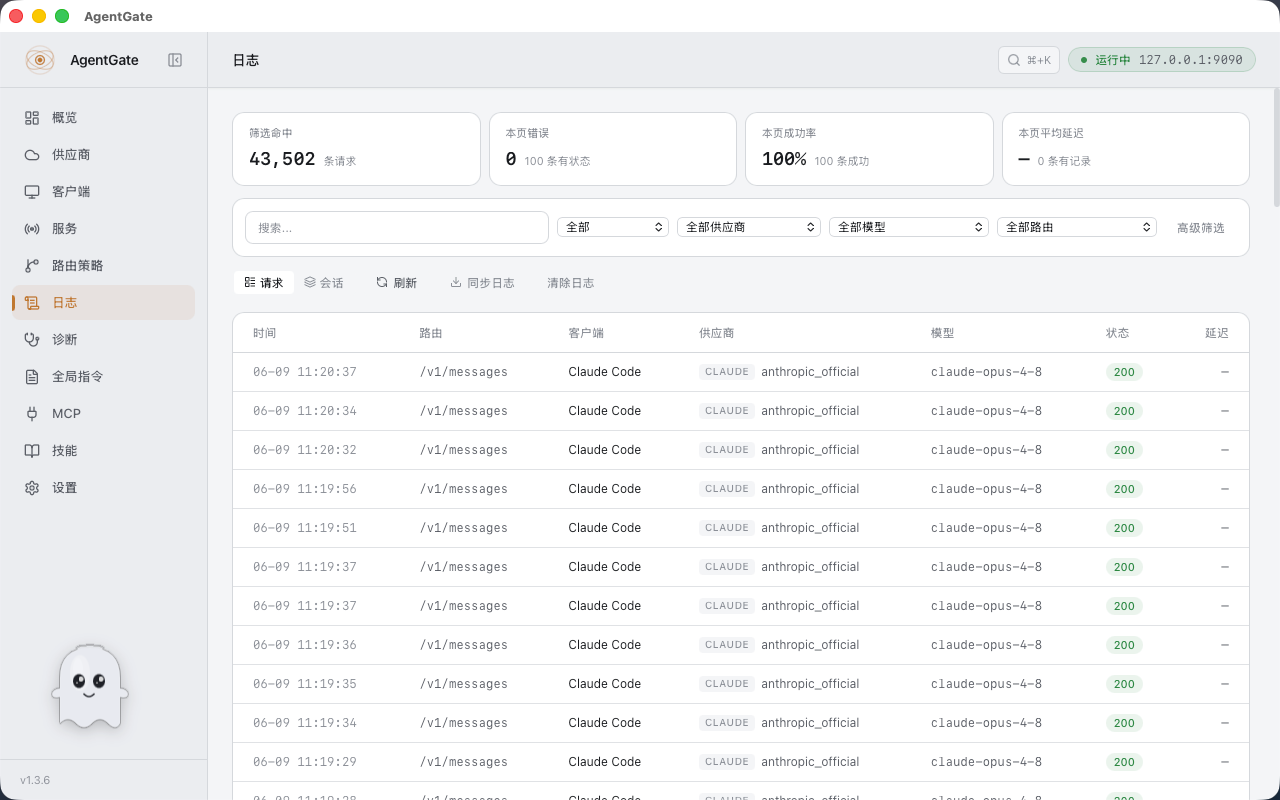Select the log row at 06-09 11:20:37
1280x800 pixels.
coord(741,372)
